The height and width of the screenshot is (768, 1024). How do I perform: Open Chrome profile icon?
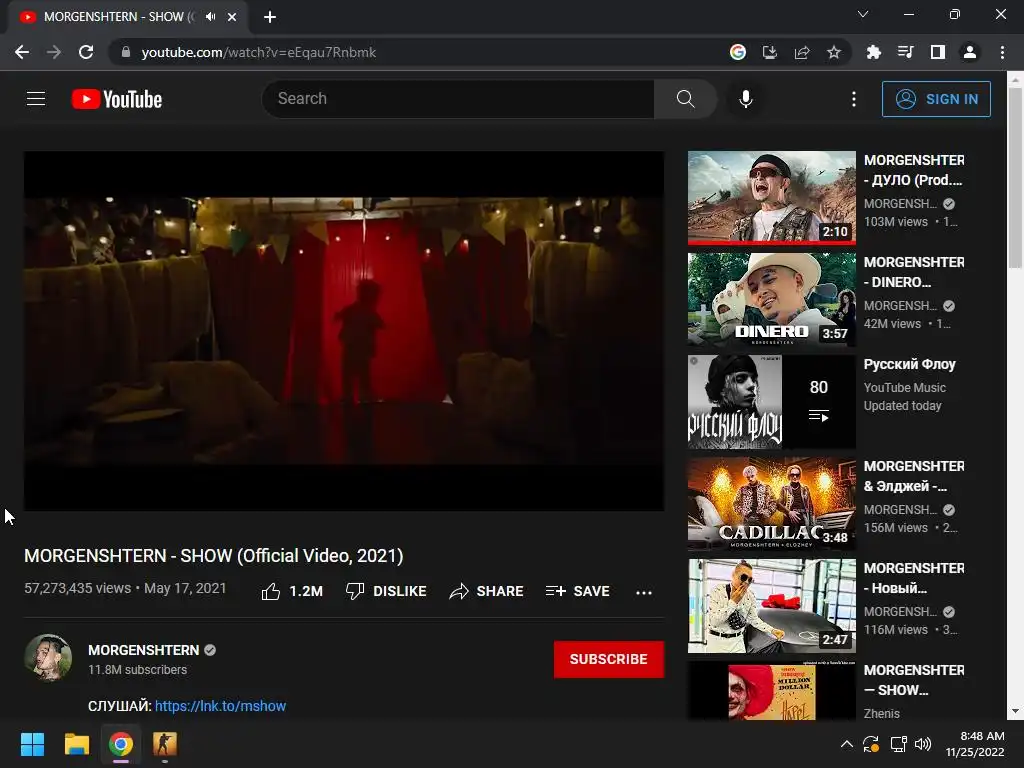point(969,52)
